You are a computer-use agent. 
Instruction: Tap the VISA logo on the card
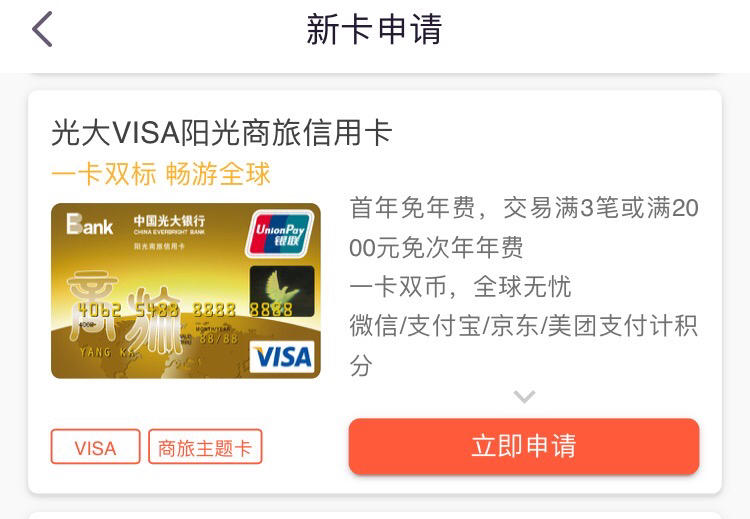click(282, 357)
